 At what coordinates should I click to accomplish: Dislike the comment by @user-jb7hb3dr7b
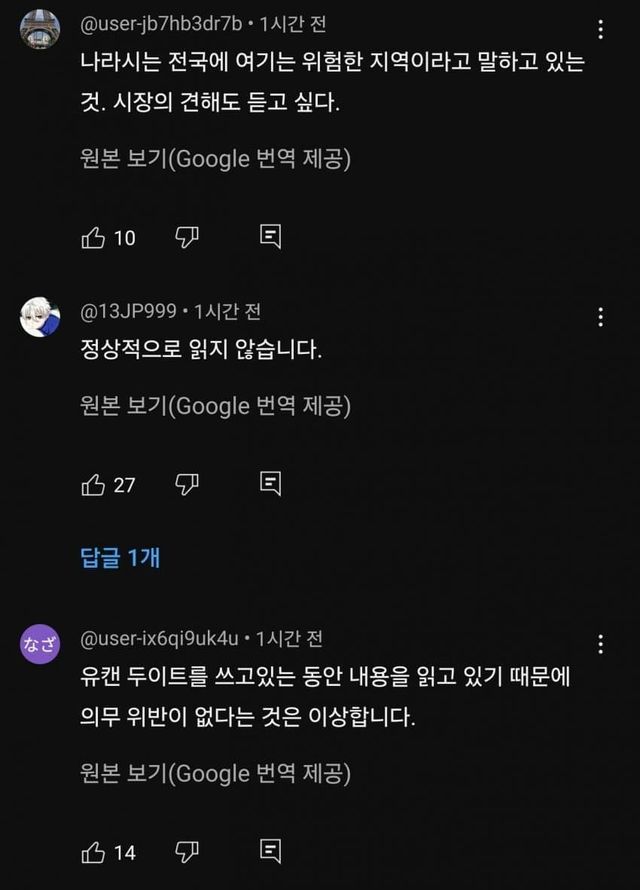coord(187,237)
